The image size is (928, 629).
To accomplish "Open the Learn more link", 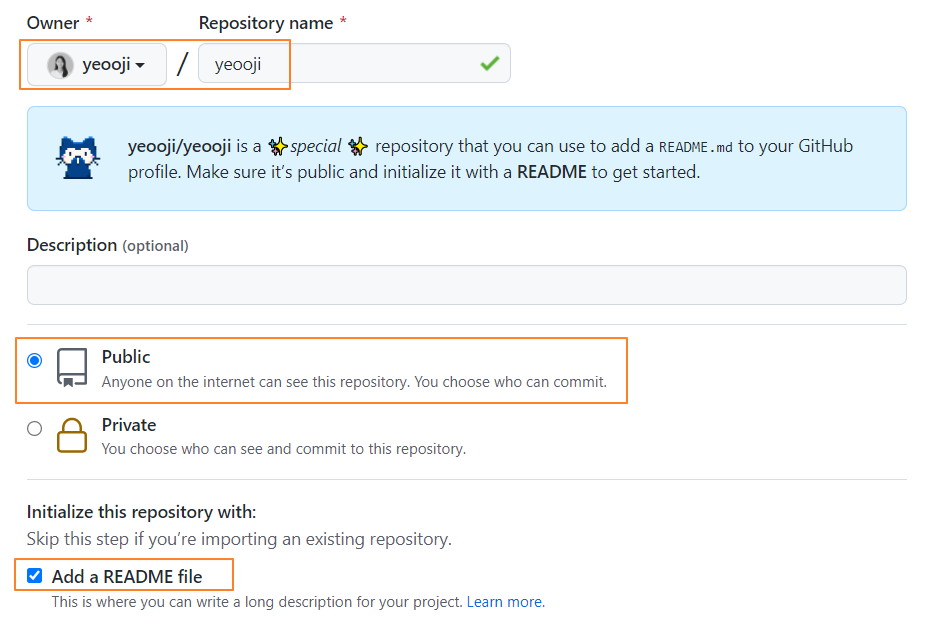I will click(x=505, y=602).
